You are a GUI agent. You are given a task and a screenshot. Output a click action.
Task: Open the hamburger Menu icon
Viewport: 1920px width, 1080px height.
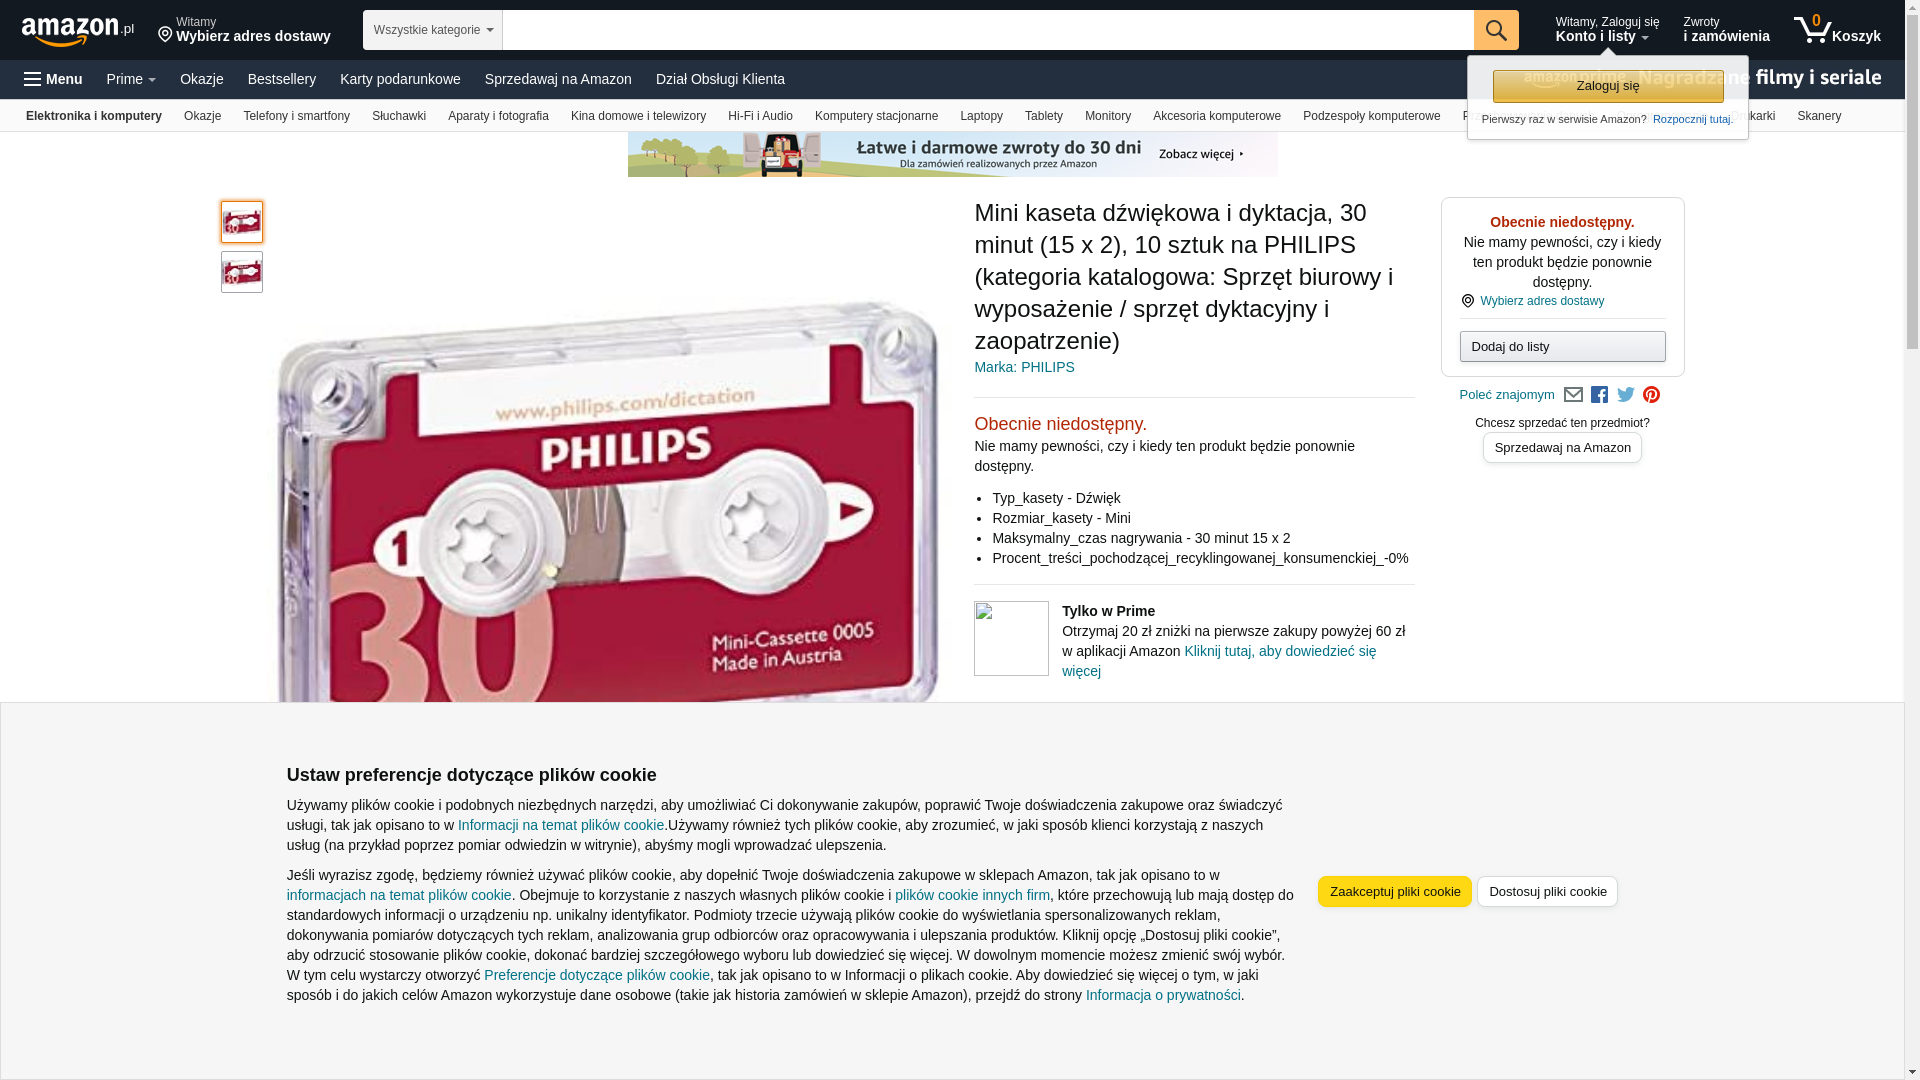coord(53,79)
